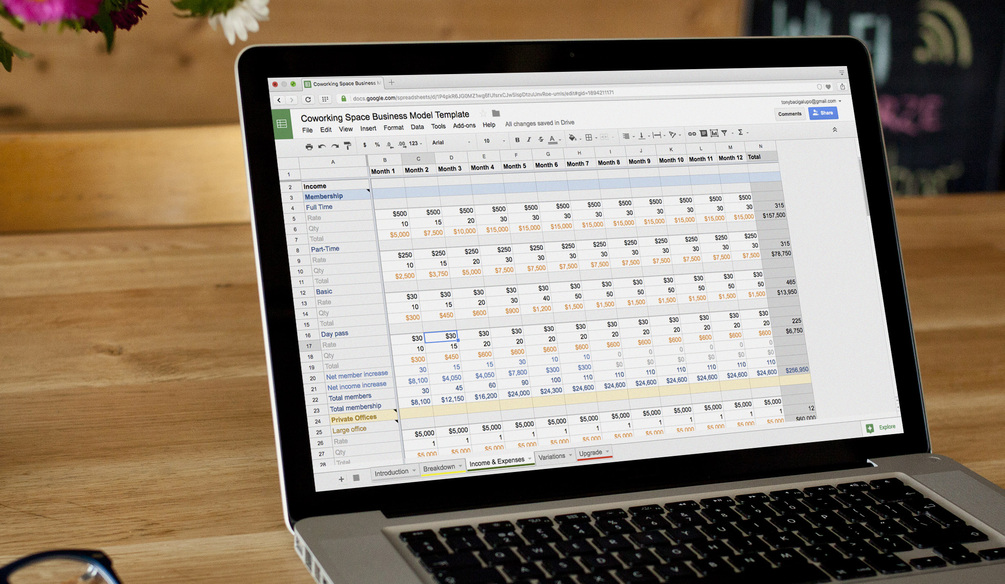The image size is (1005, 584).
Task: Insert a link with chain icon
Action: click(692, 134)
